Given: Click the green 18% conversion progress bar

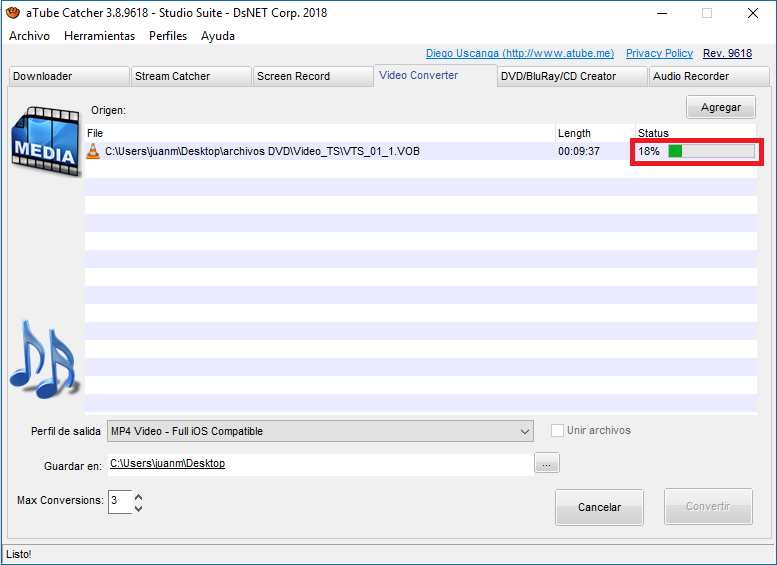Looking at the screenshot, I should (x=711, y=151).
